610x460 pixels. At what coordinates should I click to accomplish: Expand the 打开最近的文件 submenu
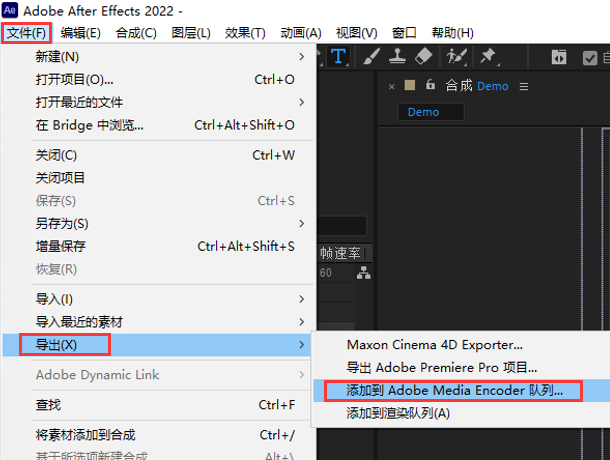click(158, 102)
